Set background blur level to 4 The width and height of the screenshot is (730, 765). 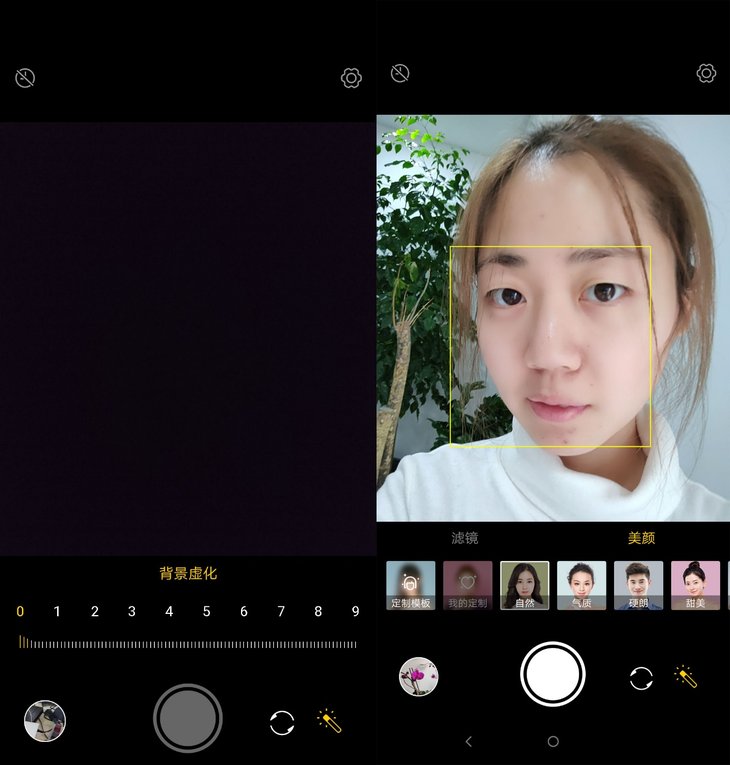click(169, 611)
